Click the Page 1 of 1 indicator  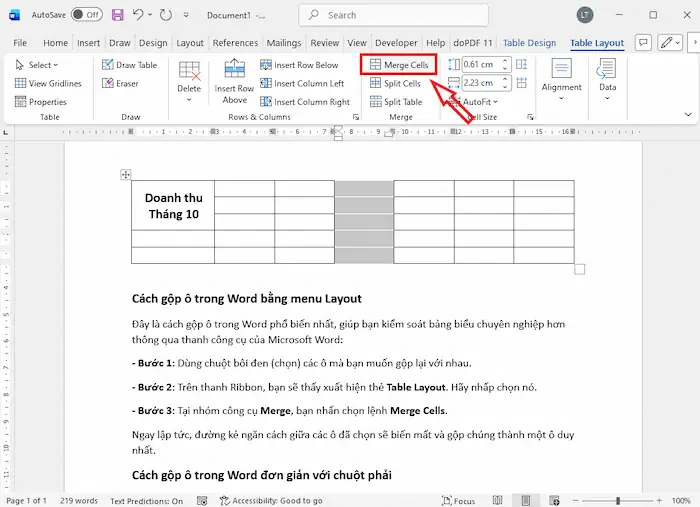pos(26,501)
